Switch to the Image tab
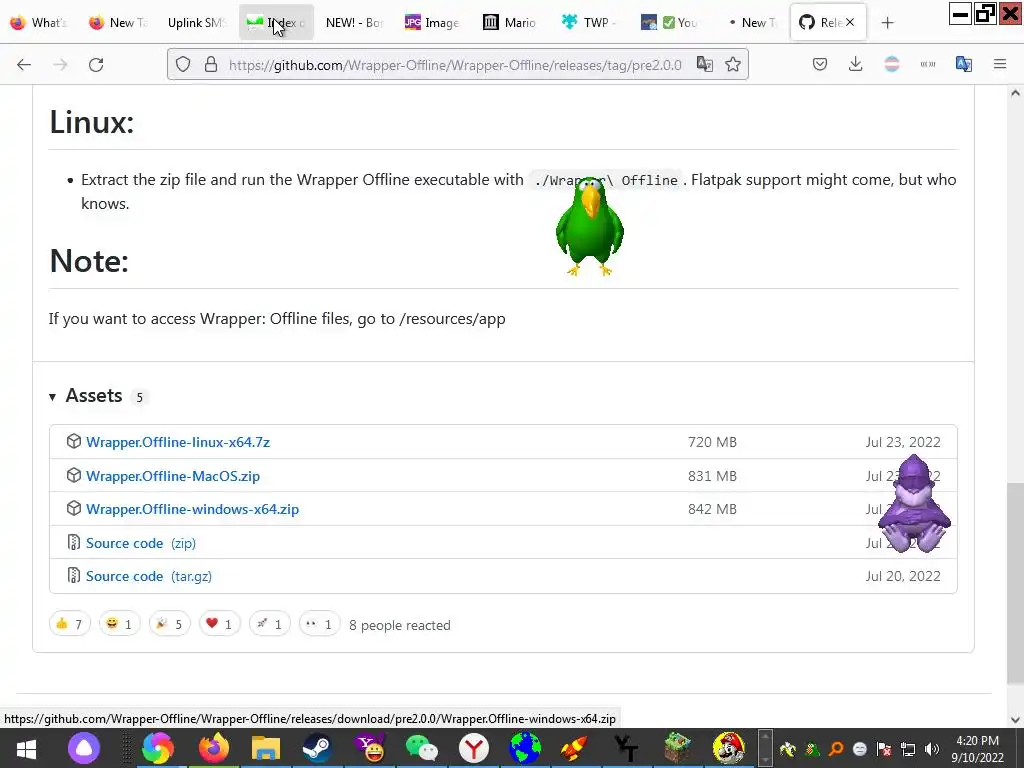The height and width of the screenshot is (768, 1024). (x=432, y=22)
